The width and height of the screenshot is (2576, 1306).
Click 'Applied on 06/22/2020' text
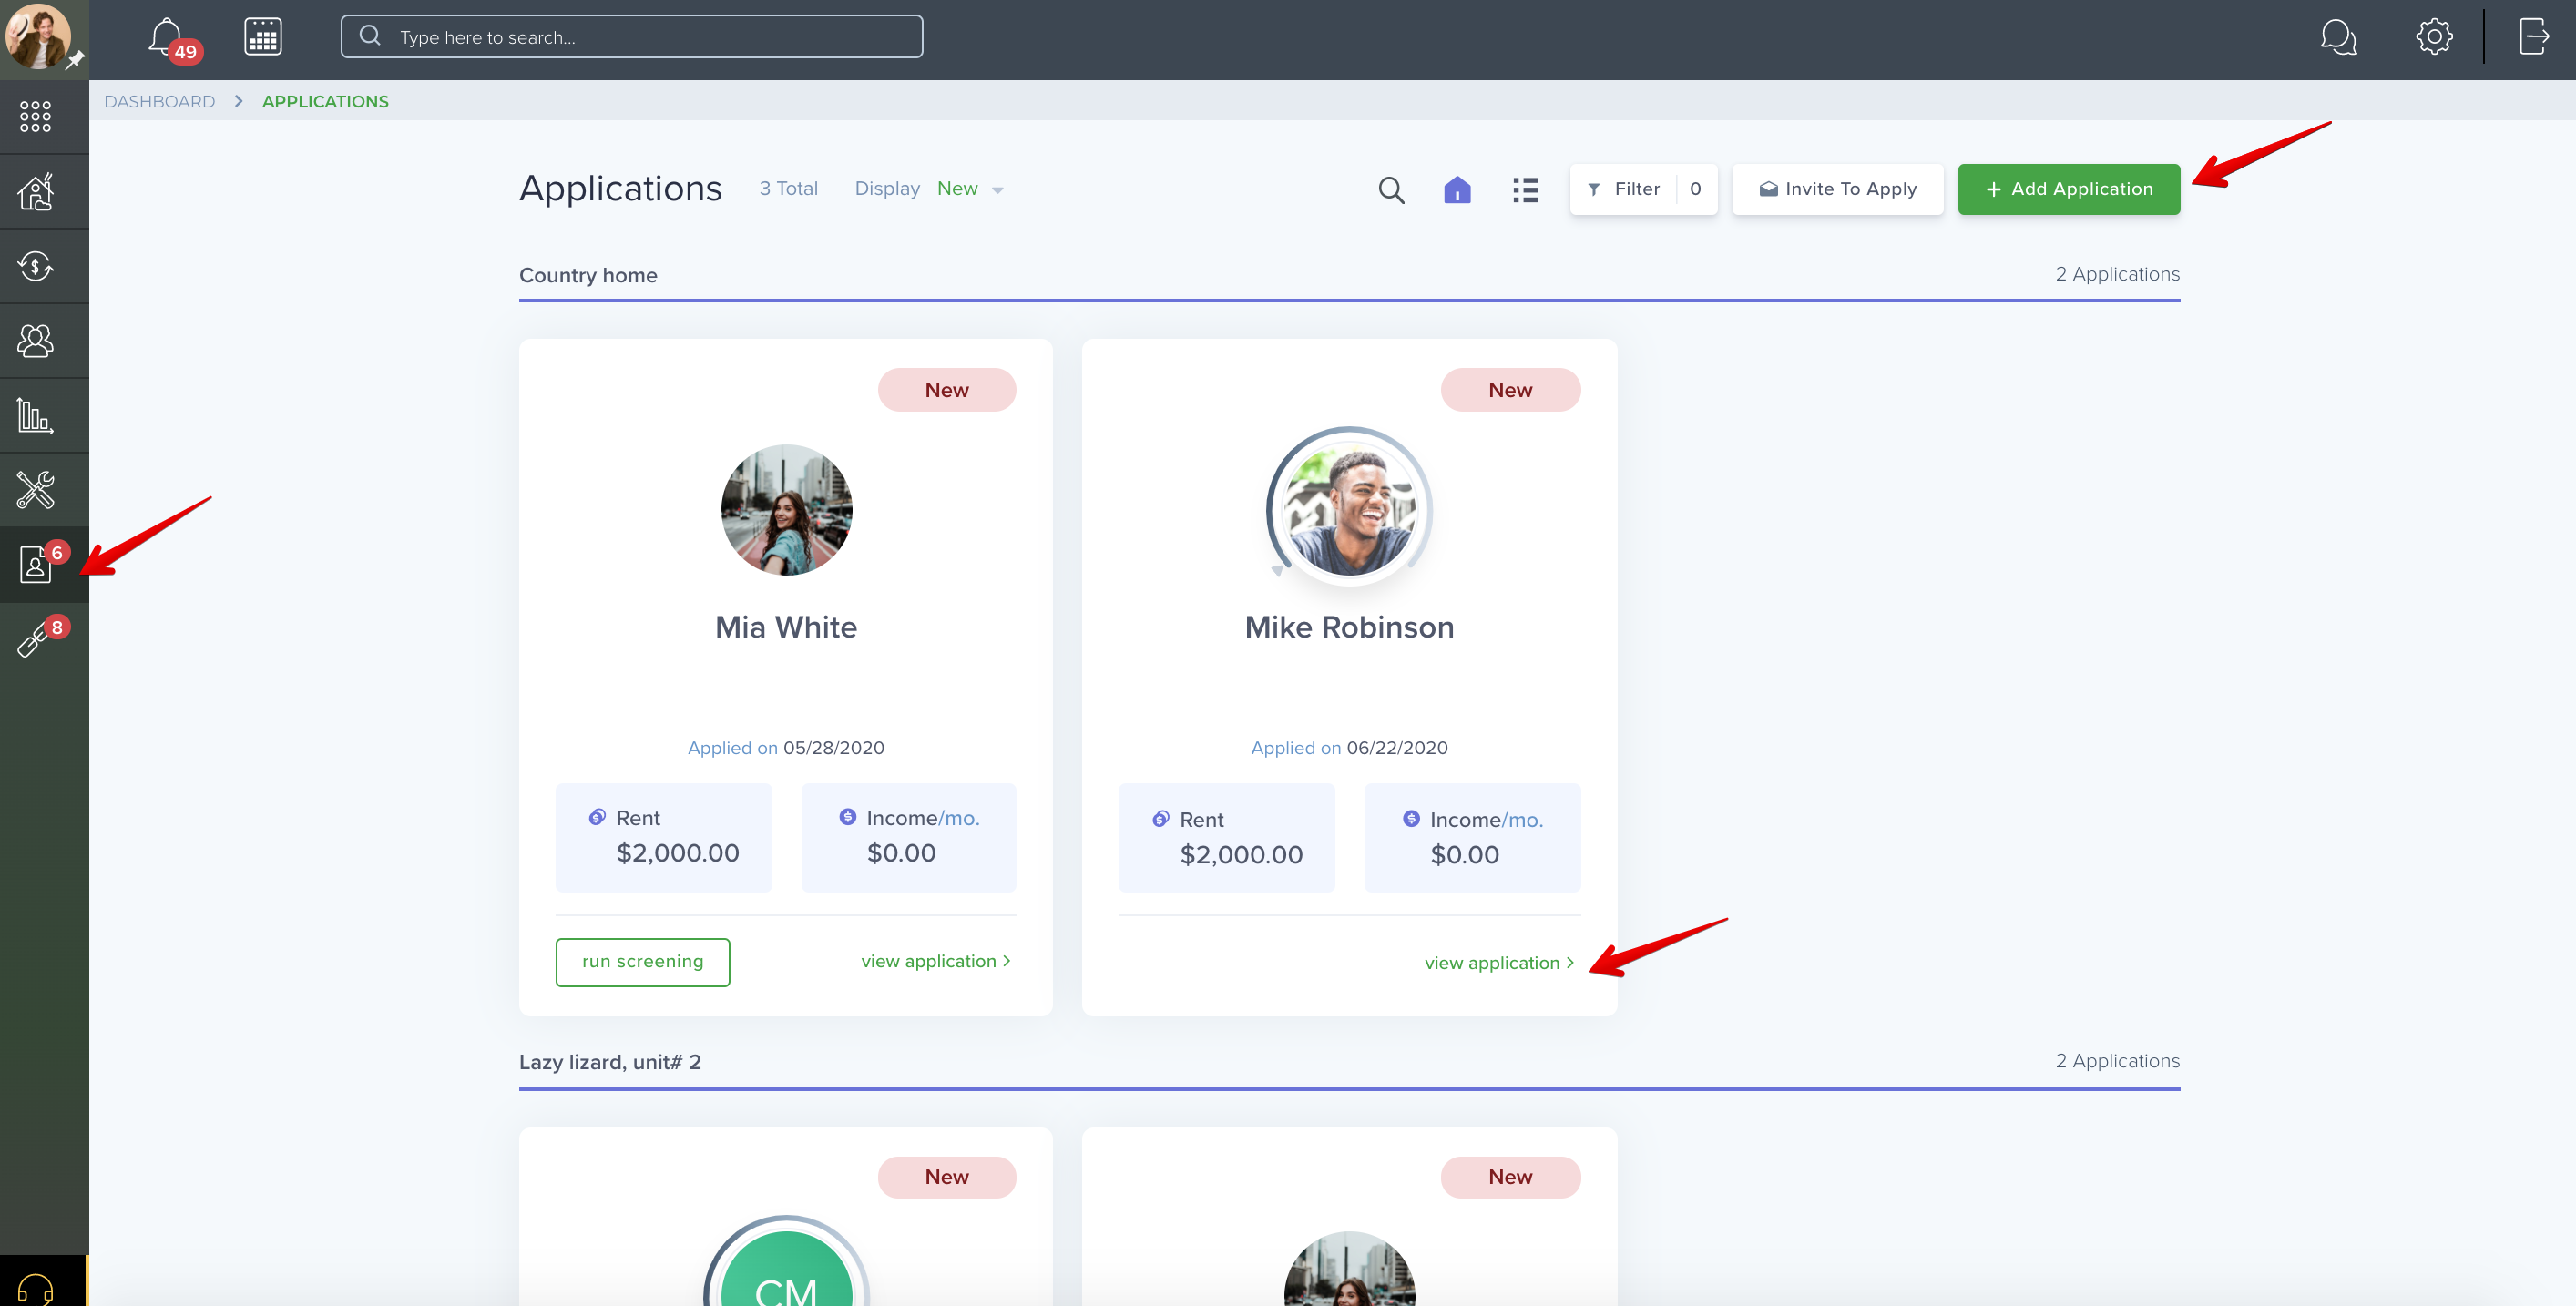coord(1349,748)
